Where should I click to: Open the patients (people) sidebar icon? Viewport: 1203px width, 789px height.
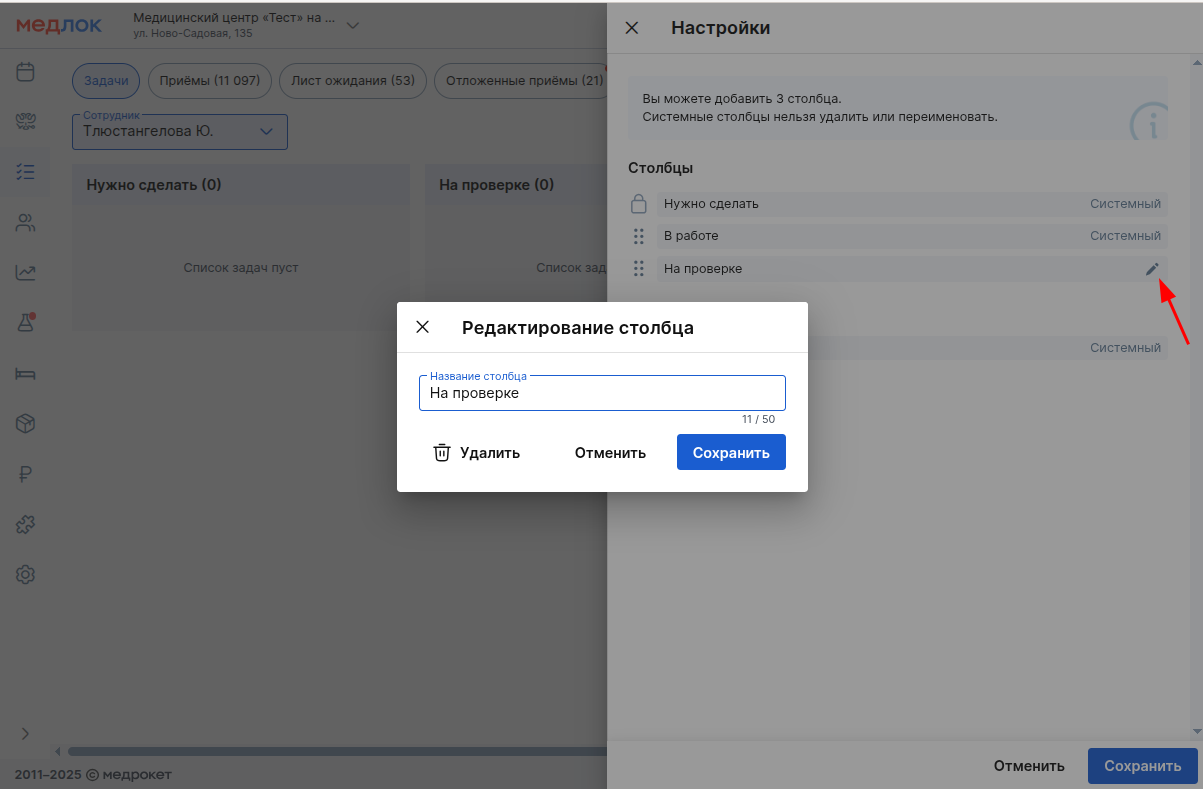[x=26, y=223]
